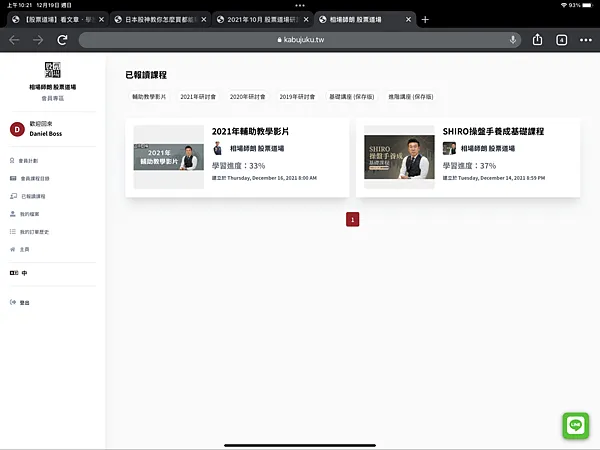
Task: Filter by 2019年研討會 category
Action: pyautogui.click(x=297, y=97)
